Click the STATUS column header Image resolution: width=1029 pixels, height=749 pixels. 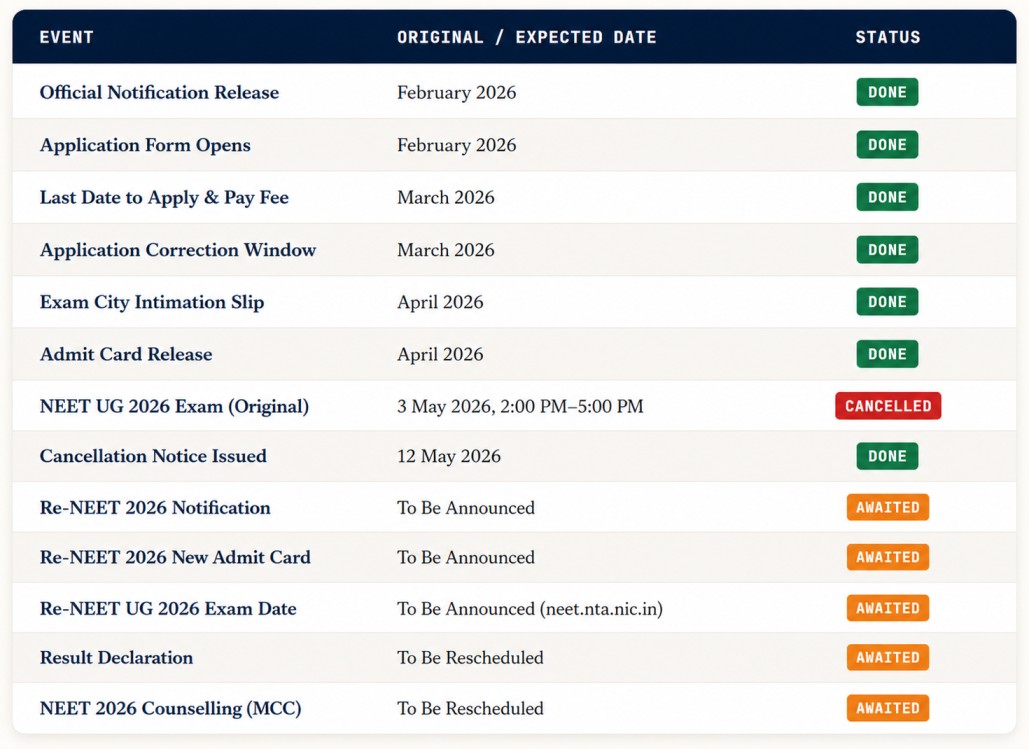tap(887, 37)
